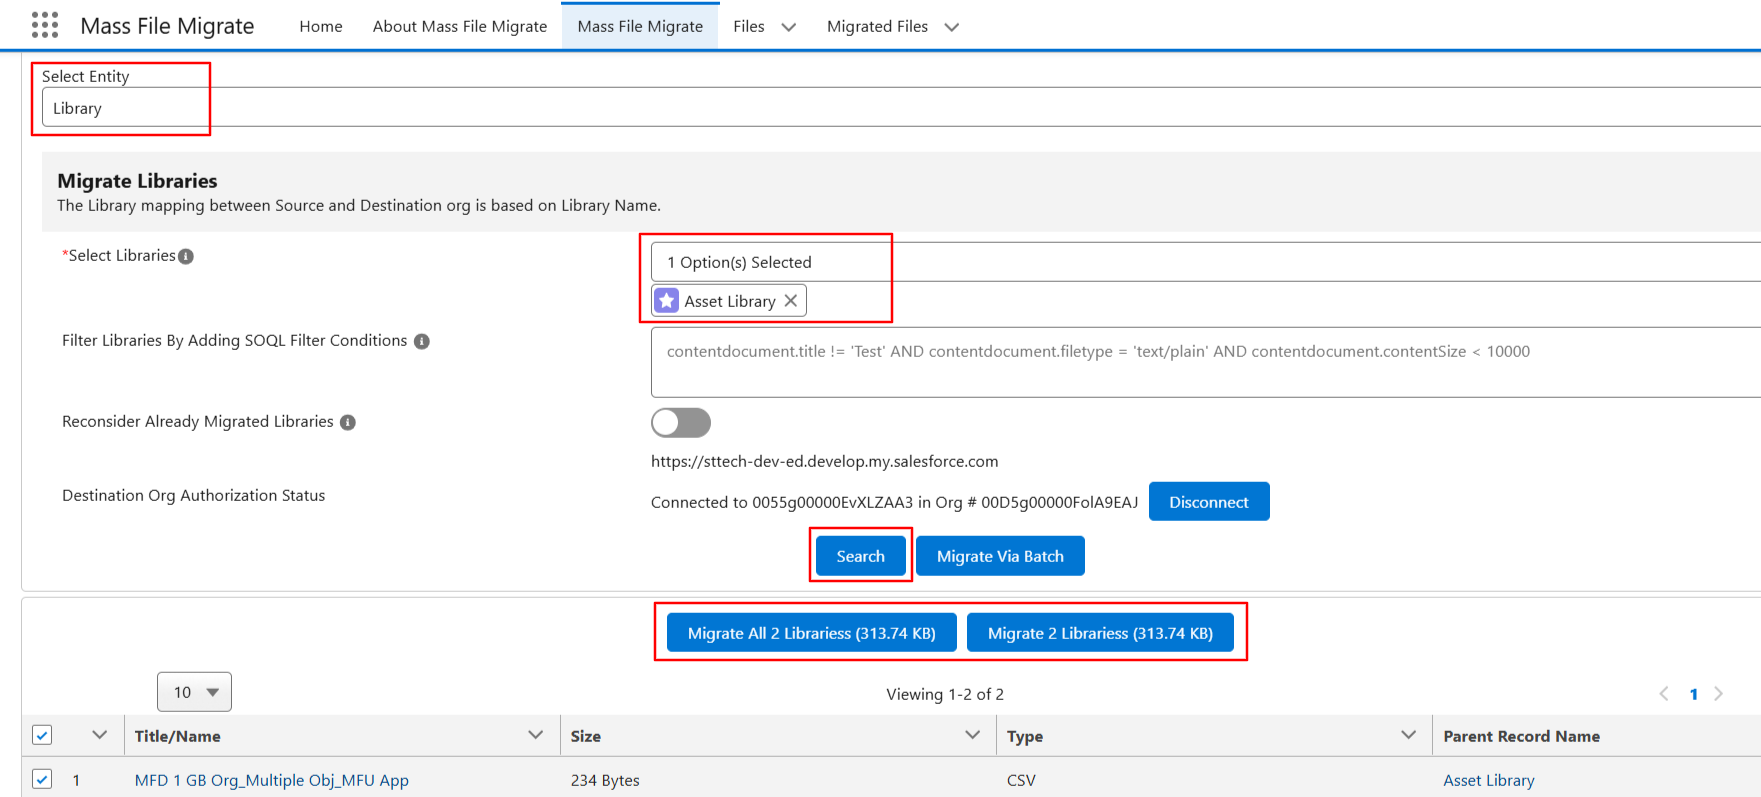Open the Size column menu
This screenshot has height=797, width=1761.
point(973,735)
